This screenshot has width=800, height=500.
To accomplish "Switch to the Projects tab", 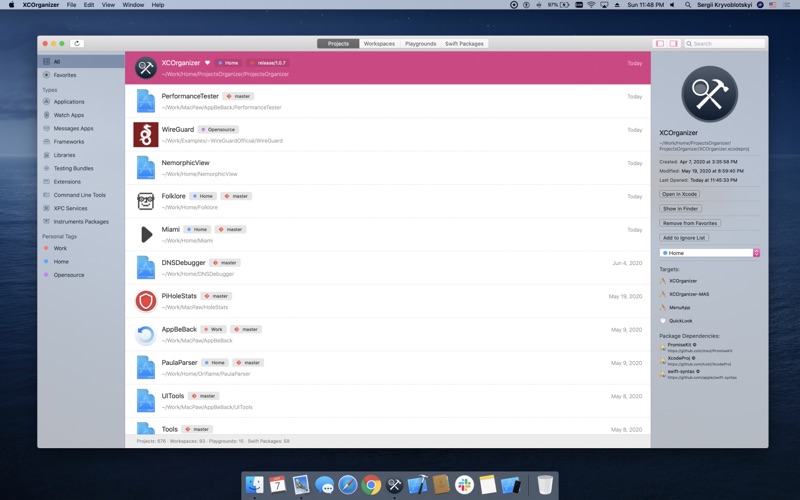I will pyautogui.click(x=338, y=43).
